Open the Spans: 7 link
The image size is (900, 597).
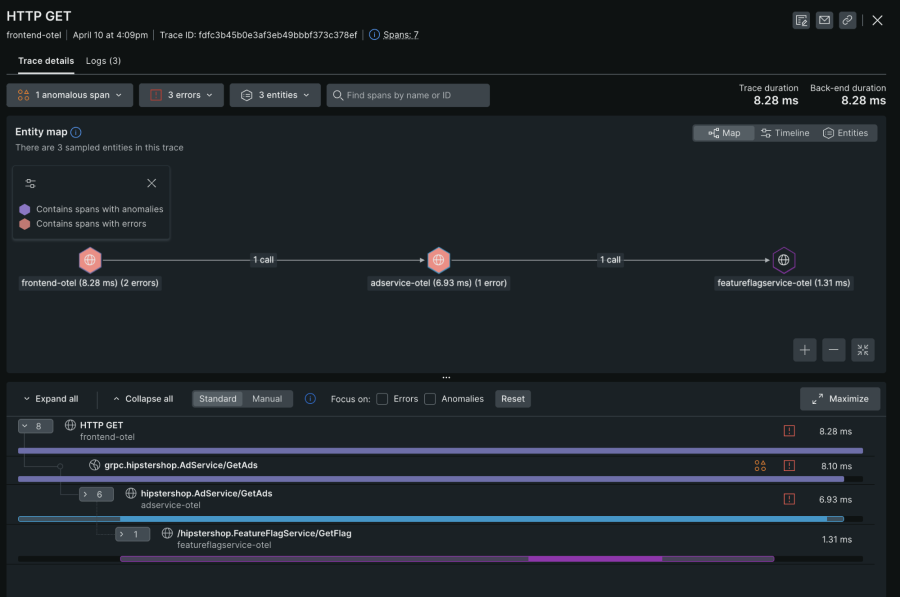401,34
